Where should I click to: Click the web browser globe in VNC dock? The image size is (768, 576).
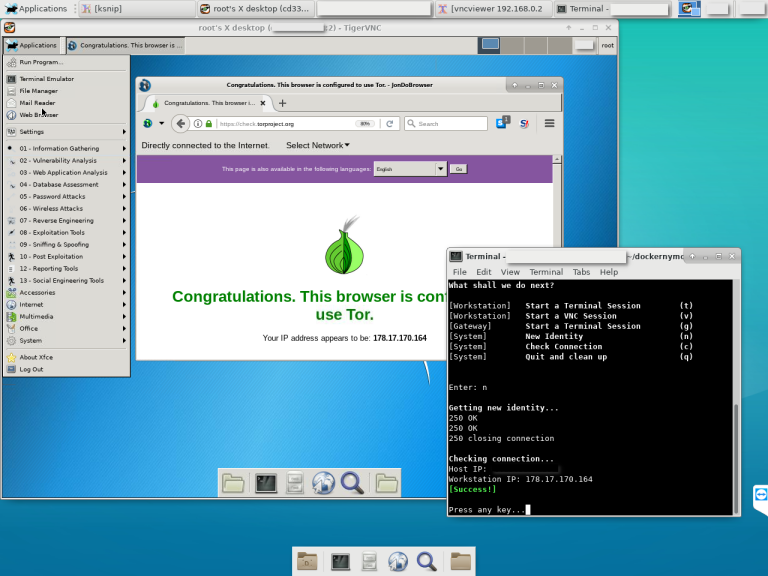pyautogui.click(x=323, y=483)
